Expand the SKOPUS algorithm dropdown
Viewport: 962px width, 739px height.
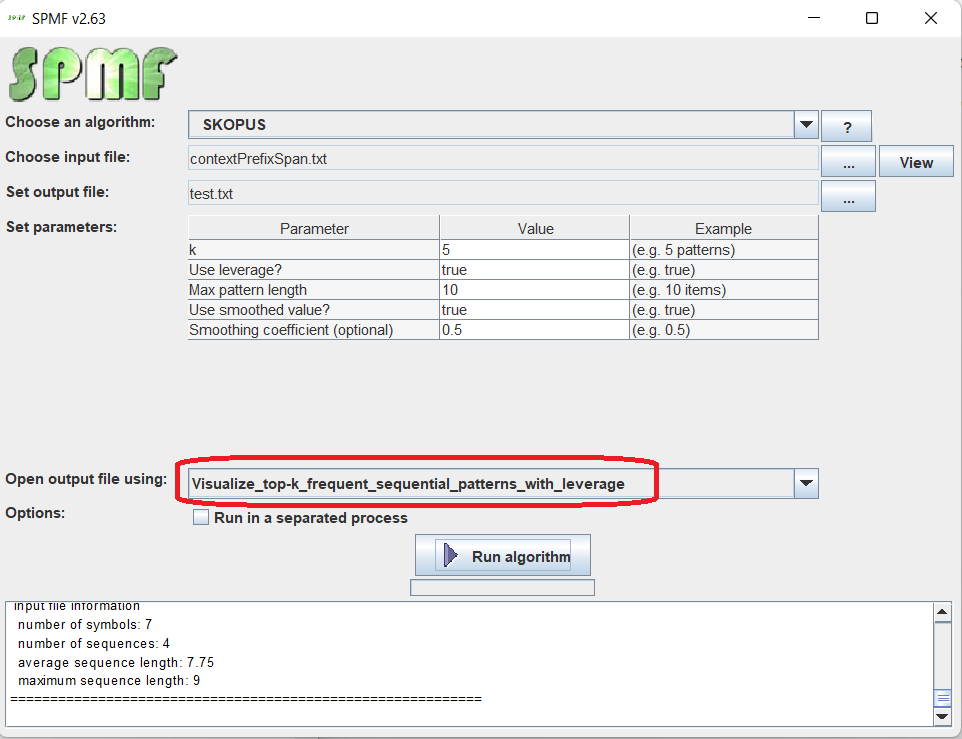806,125
